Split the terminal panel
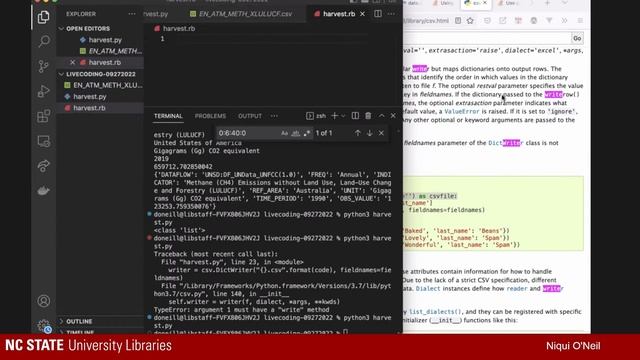The height and width of the screenshot is (360, 640). [x=355, y=116]
